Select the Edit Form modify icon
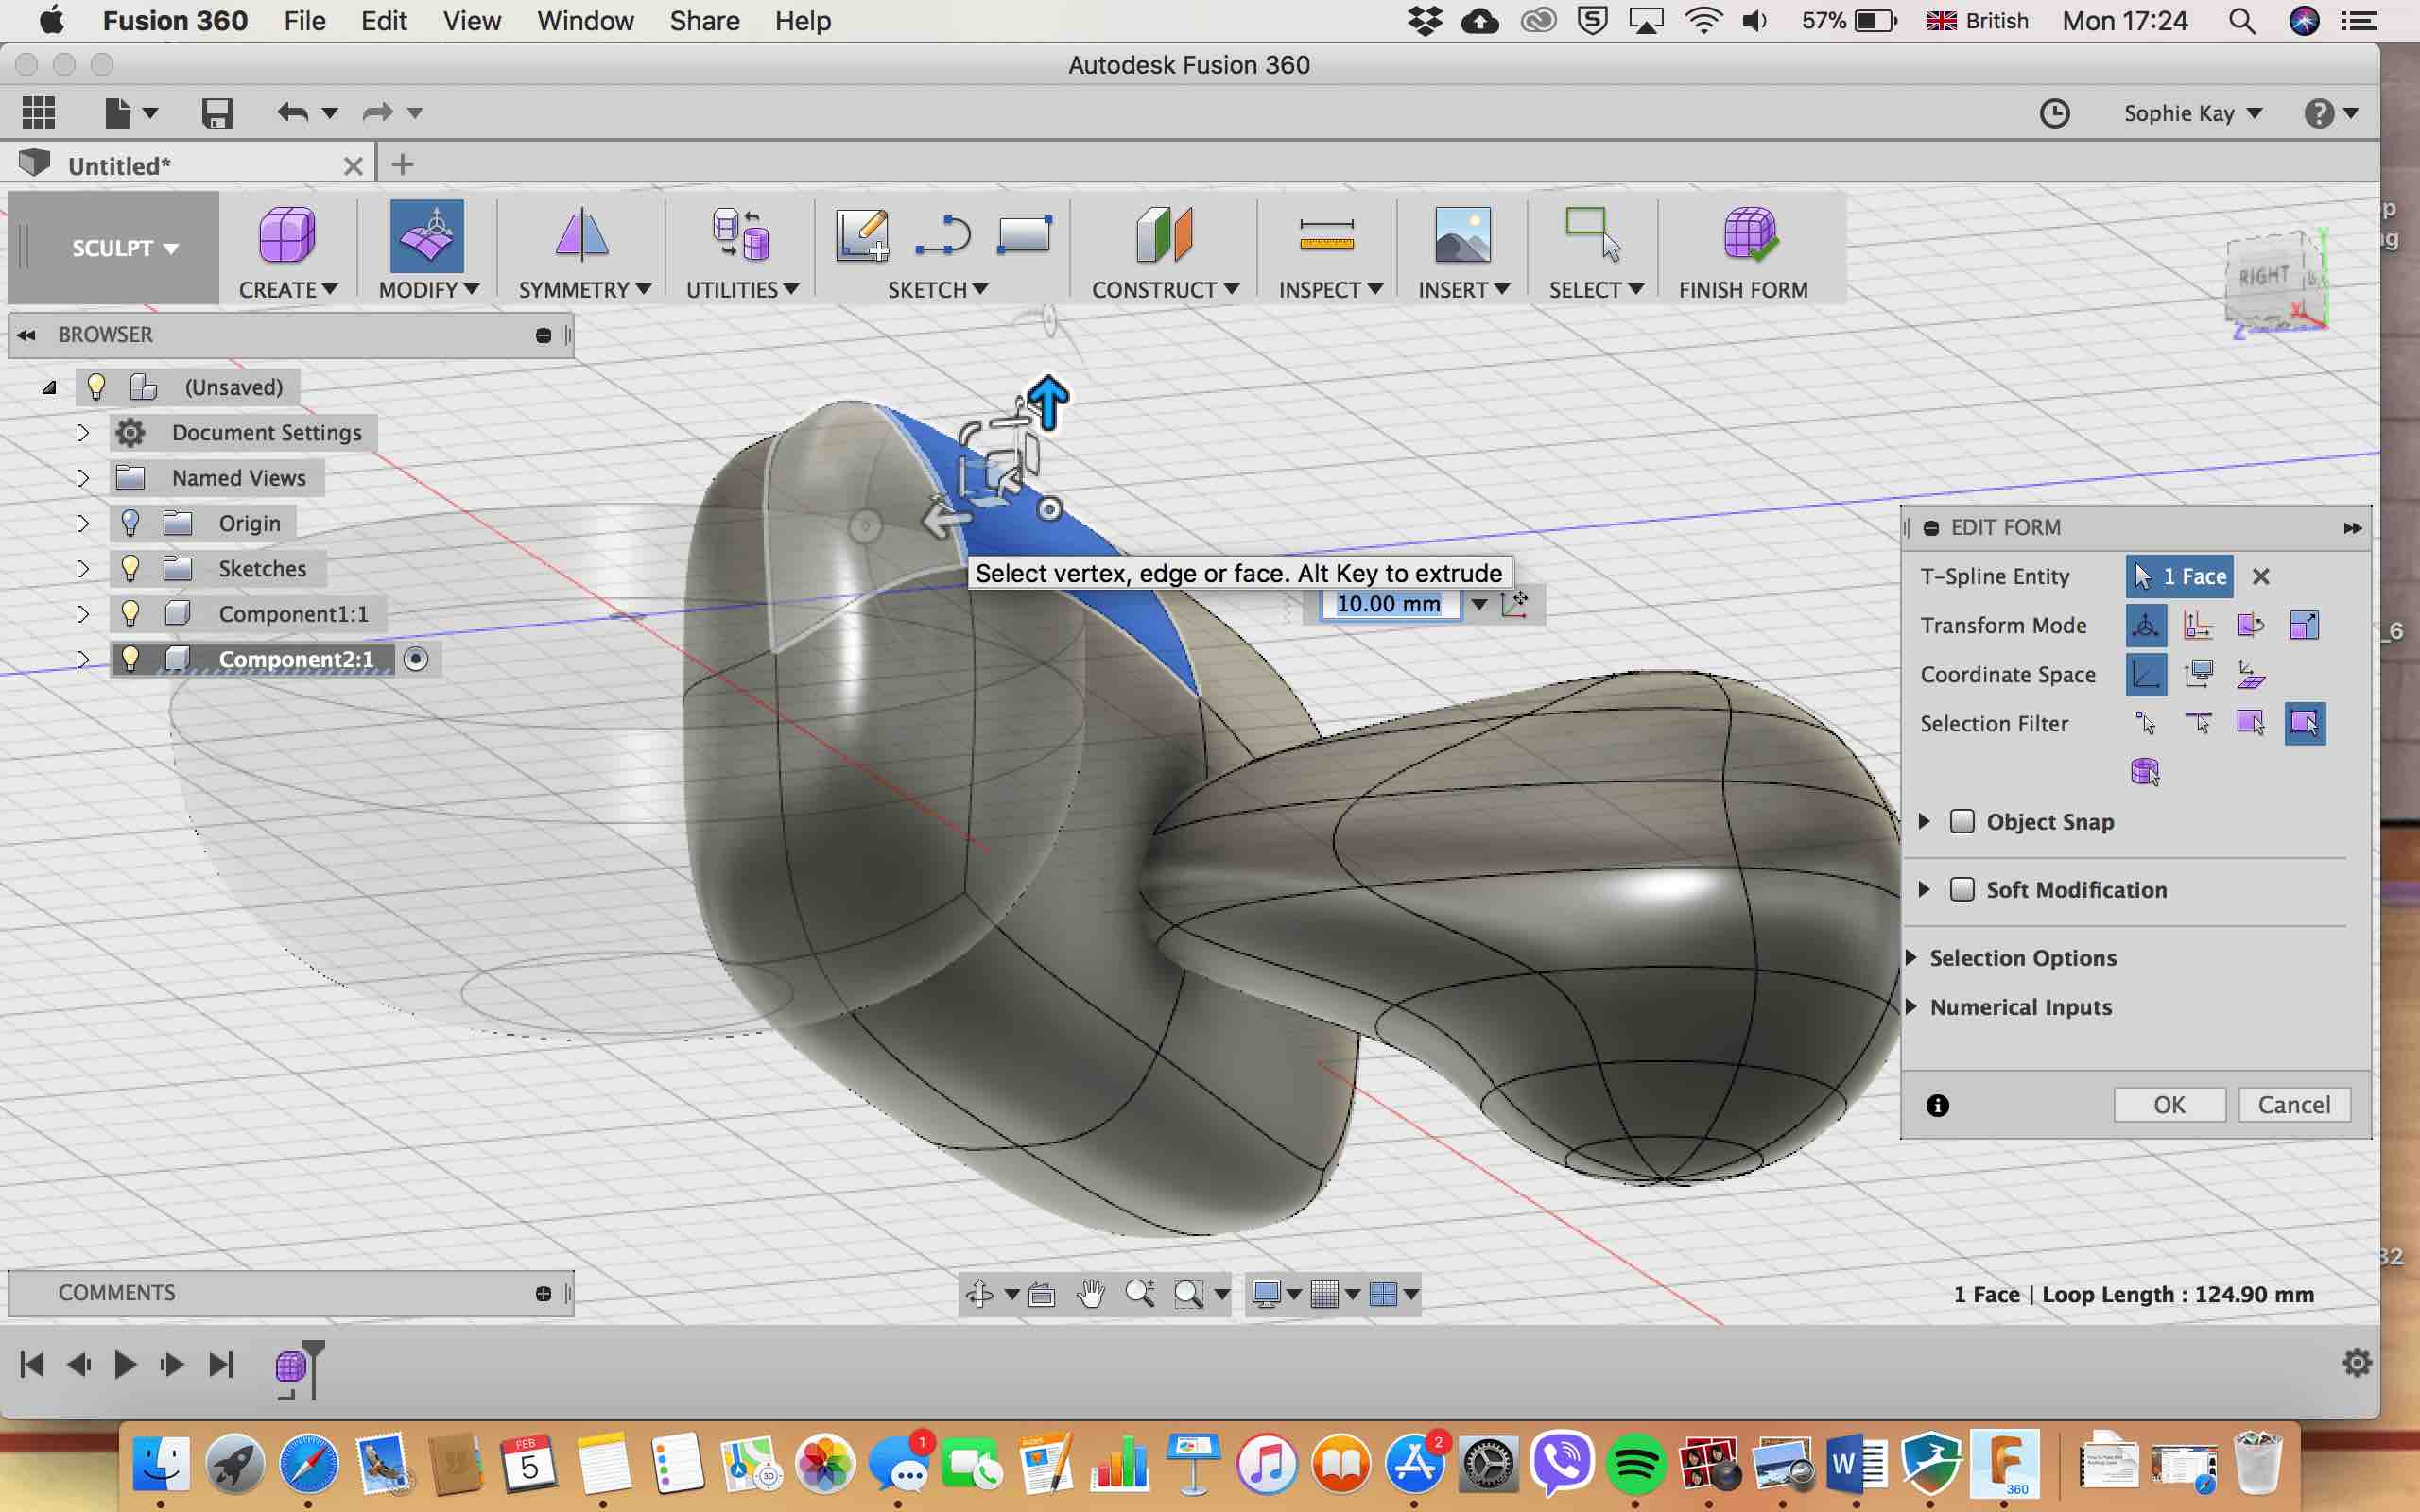2420x1512 pixels. tap(427, 236)
